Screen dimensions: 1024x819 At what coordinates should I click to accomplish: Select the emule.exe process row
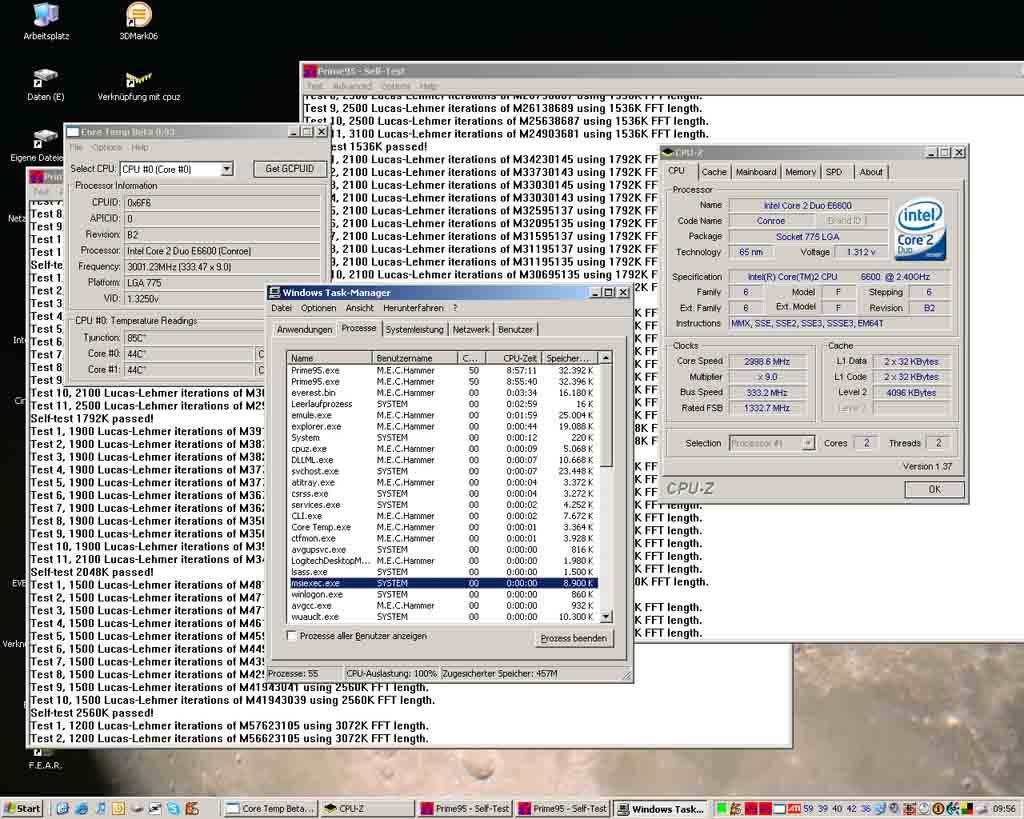[x=443, y=415]
